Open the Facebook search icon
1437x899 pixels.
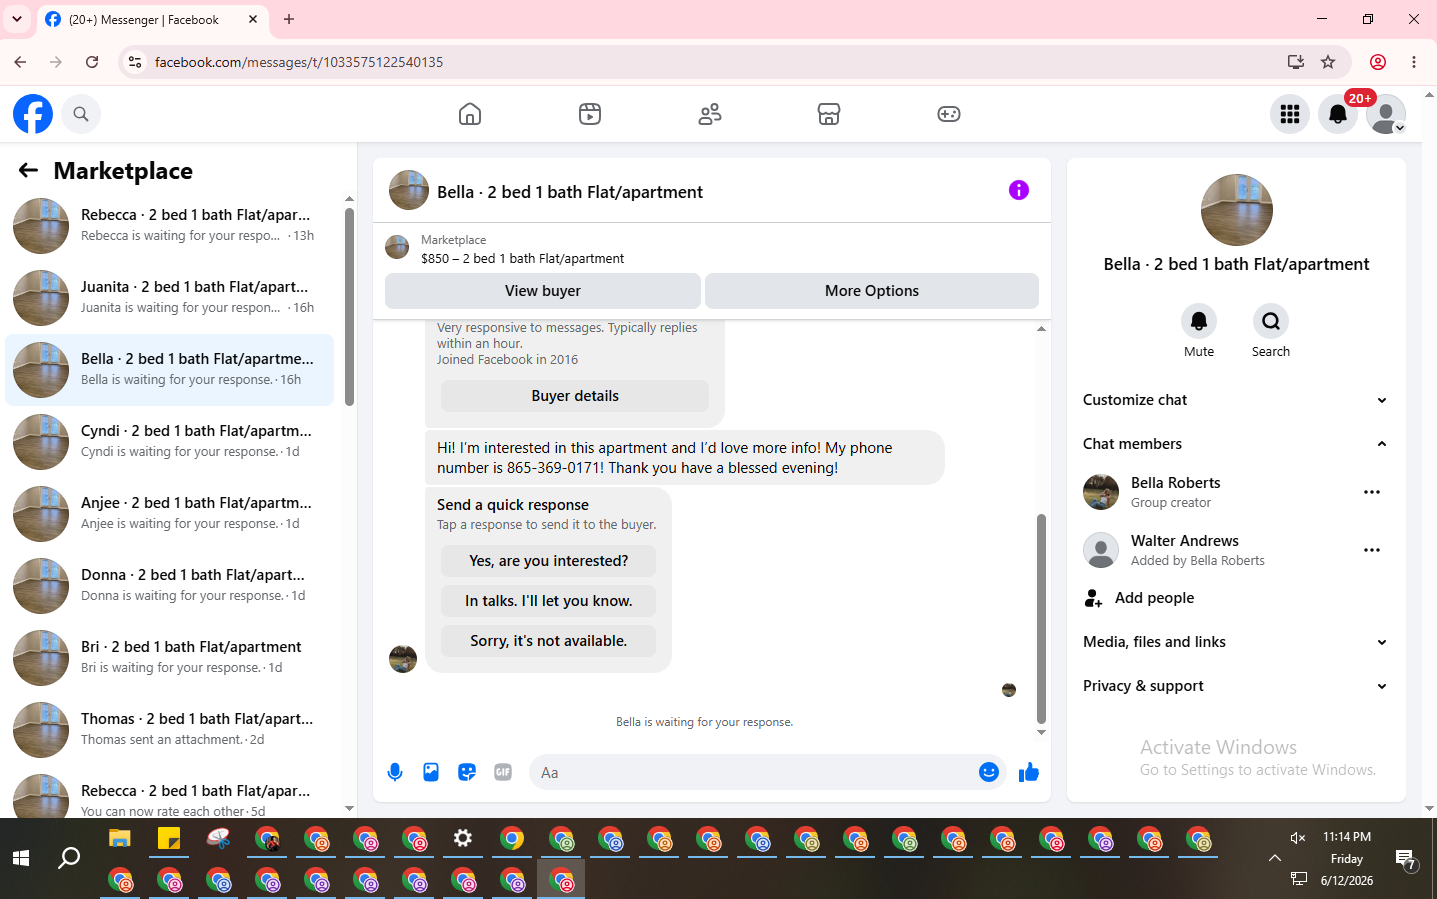pyautogui.click(x=81, y=114)
